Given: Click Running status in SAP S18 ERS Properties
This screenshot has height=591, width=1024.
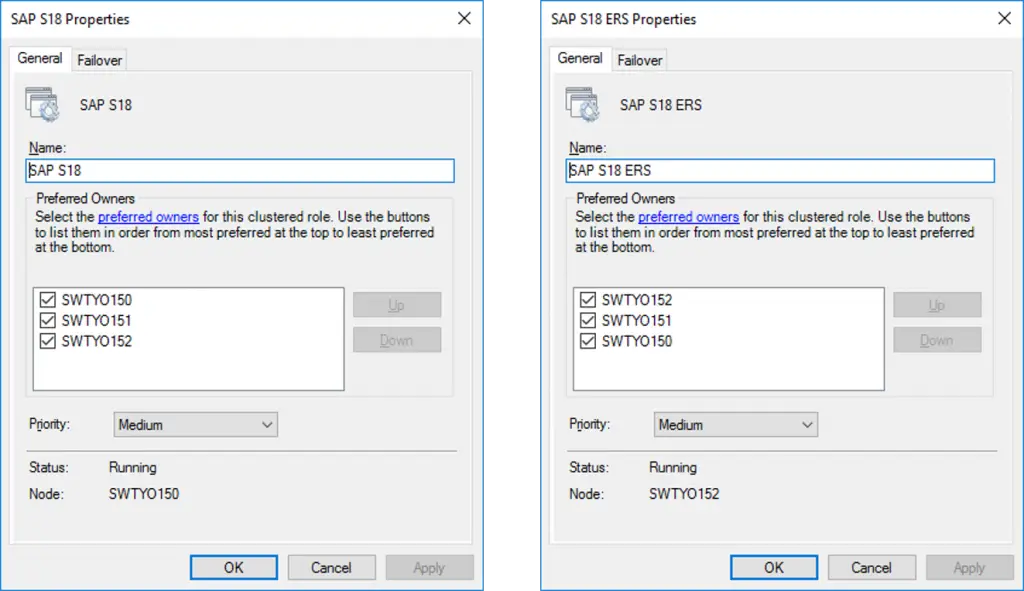Looking at the screenshot, I should click(673, 468).
